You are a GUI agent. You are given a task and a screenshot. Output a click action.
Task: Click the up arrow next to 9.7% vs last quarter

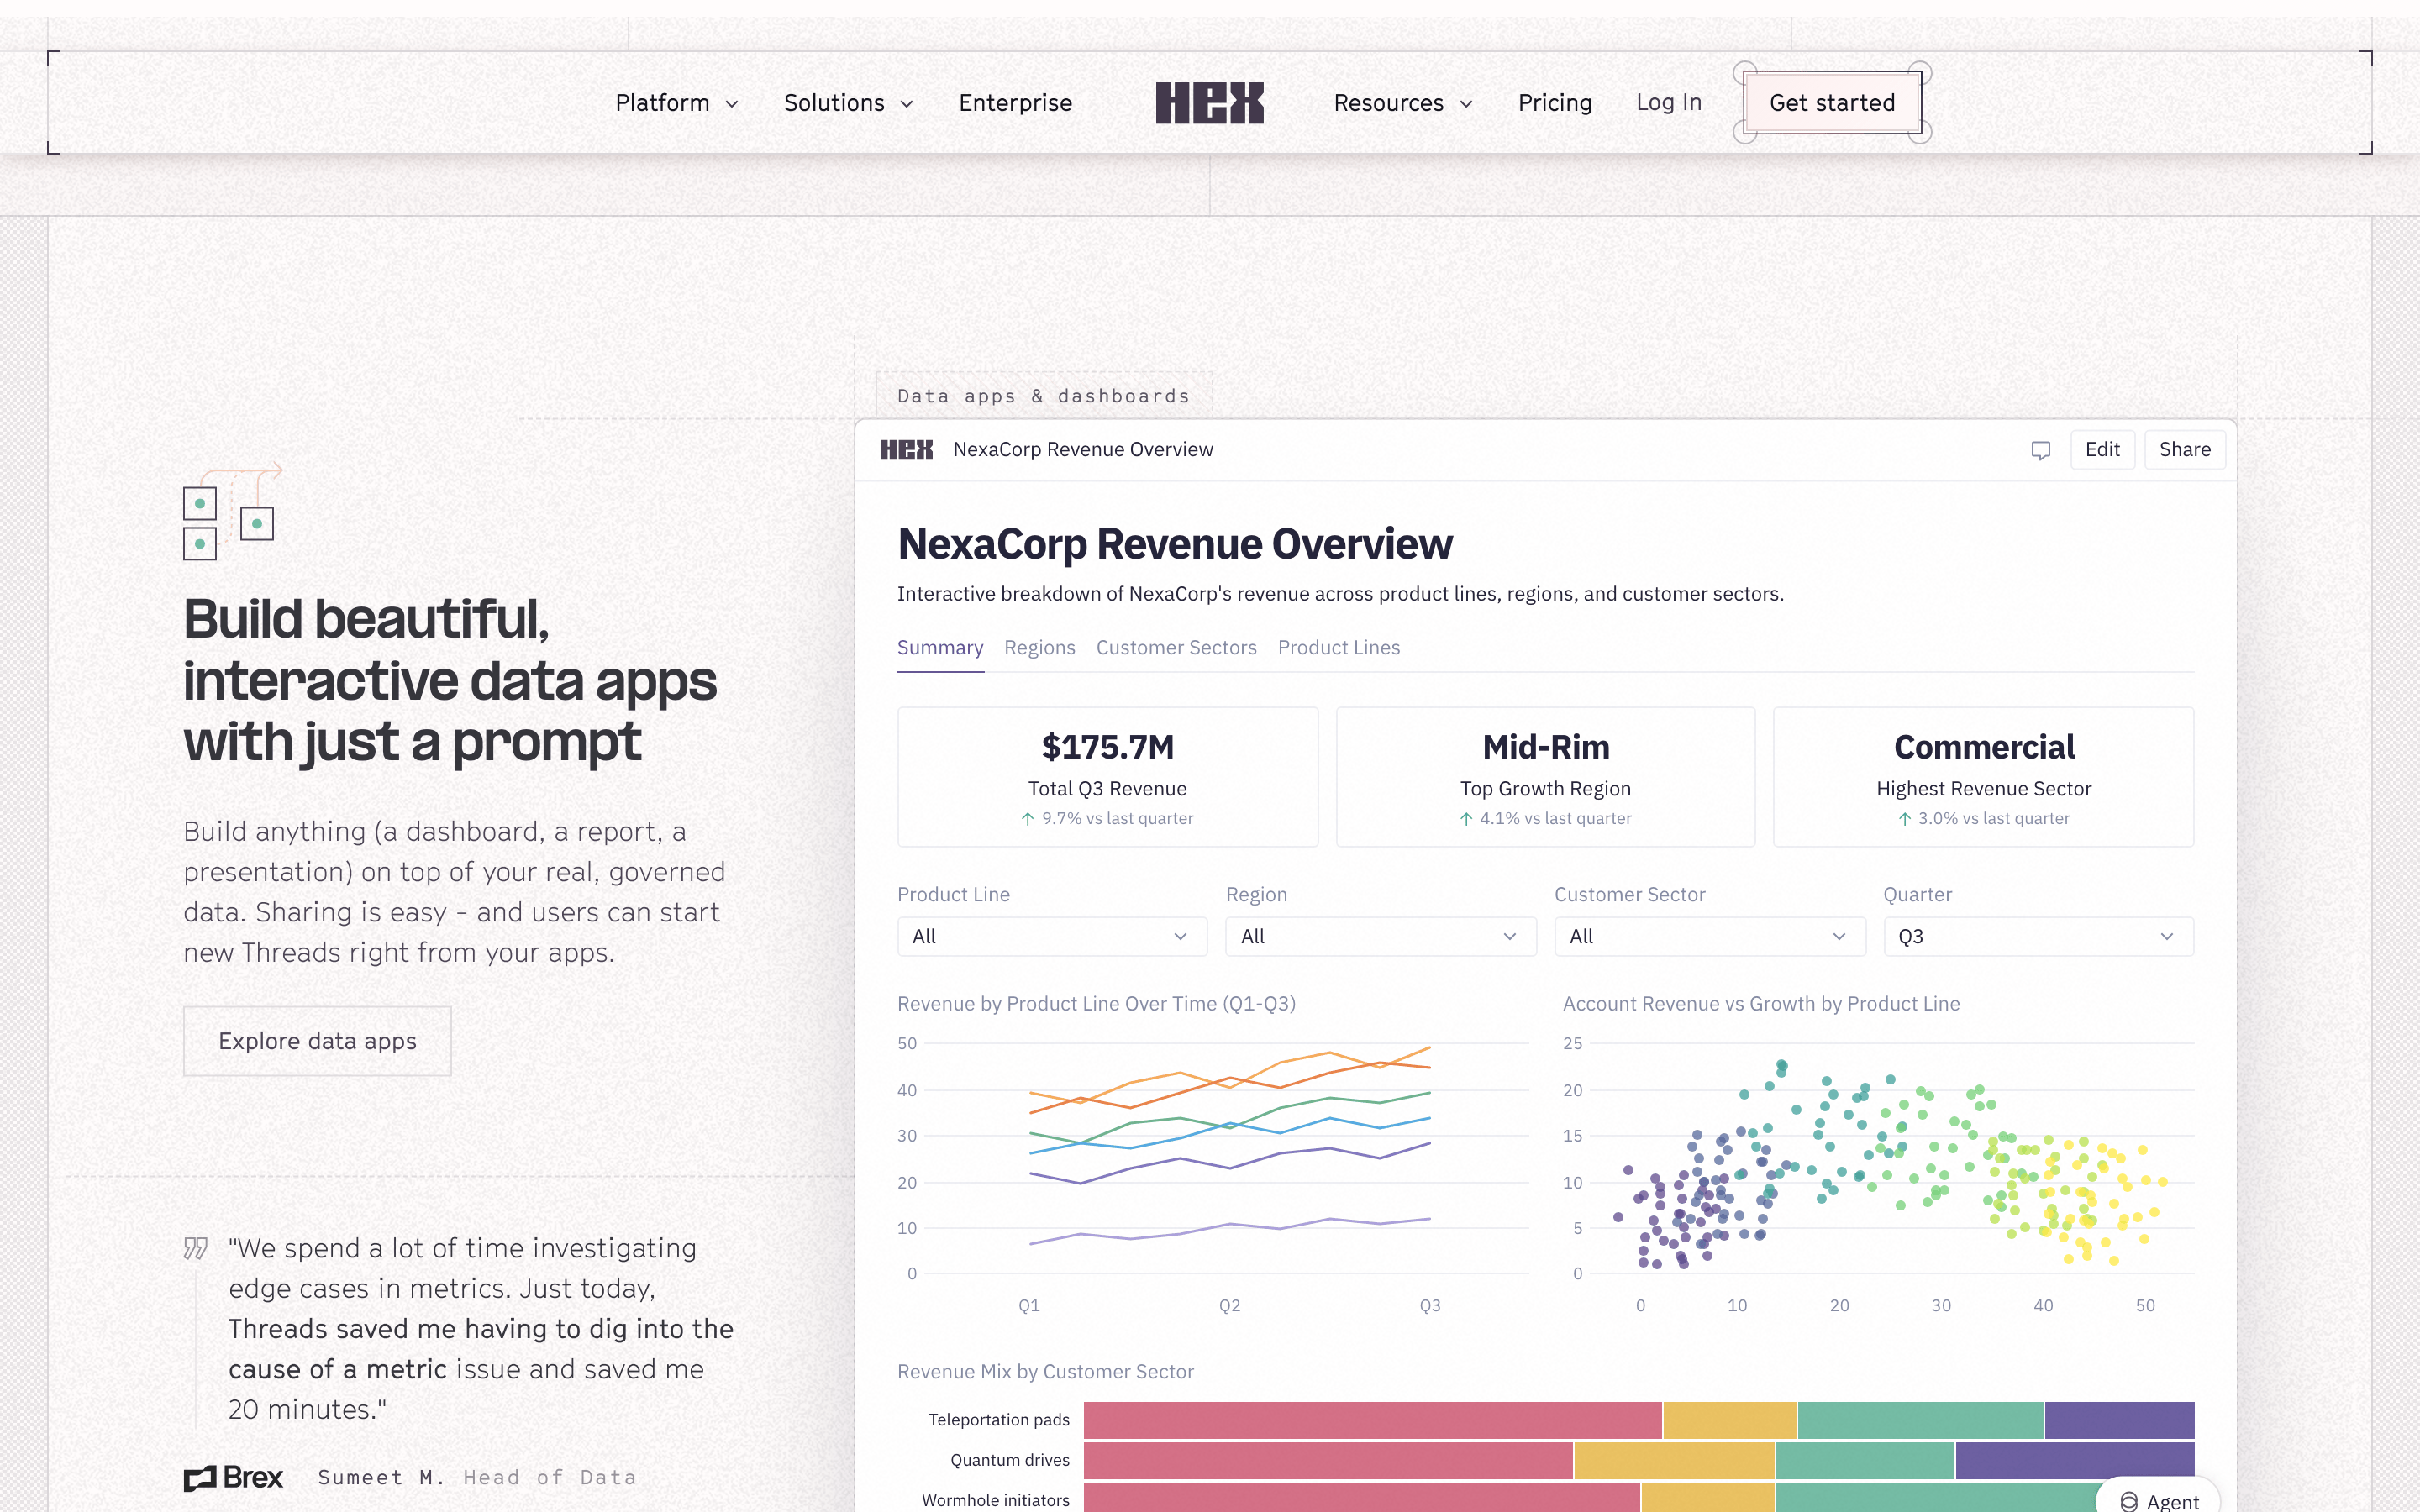point(1027,818)
